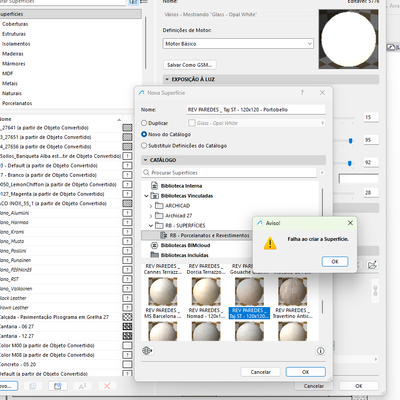
Task: Click the white sphere surface preview
Action: 348,39
